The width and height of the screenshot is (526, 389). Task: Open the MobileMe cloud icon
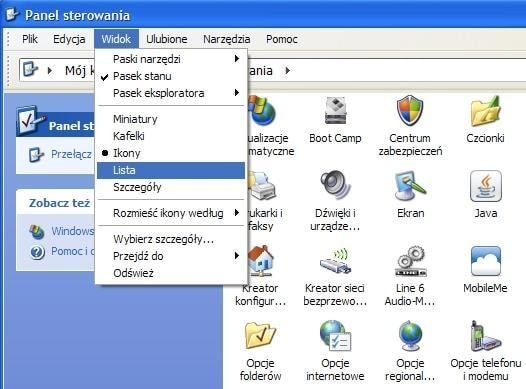(485, 261)
